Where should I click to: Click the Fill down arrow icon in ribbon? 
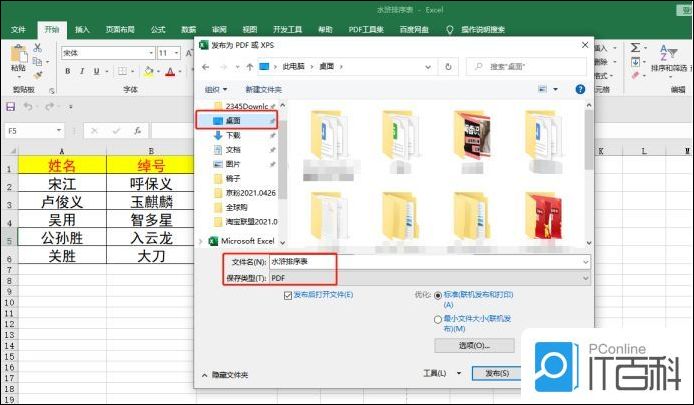pos(635,62)
